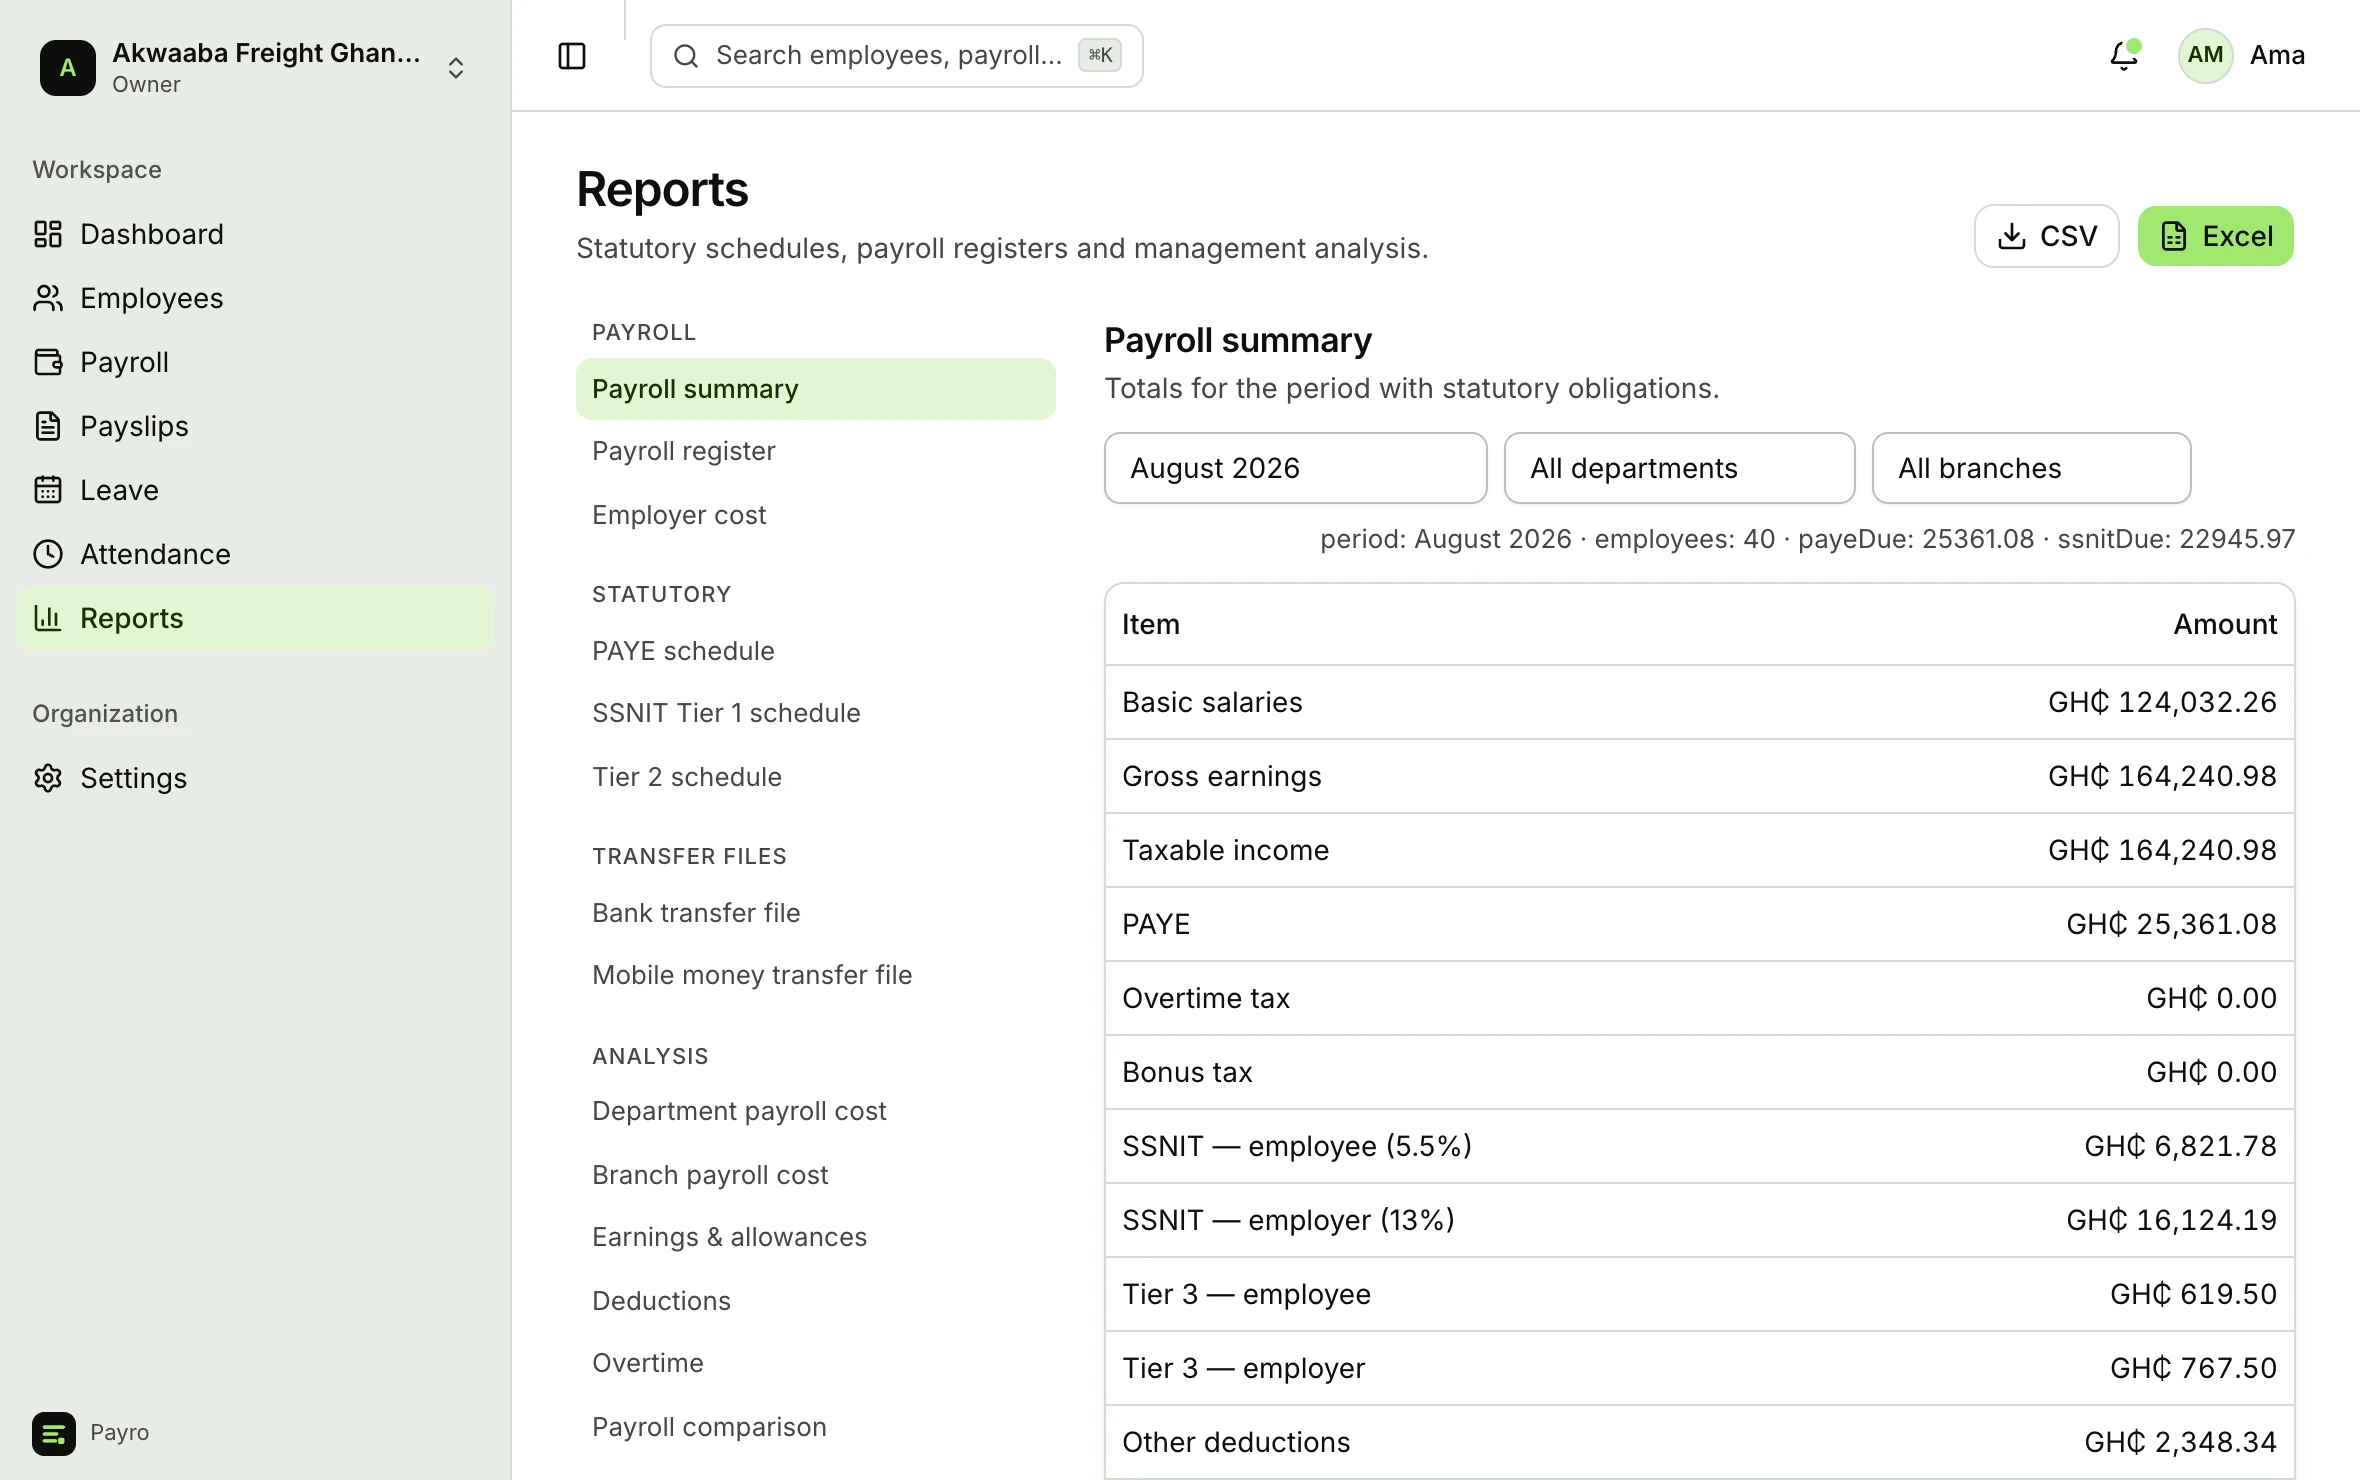Click the Dashboard grid icon

(48, 234)
